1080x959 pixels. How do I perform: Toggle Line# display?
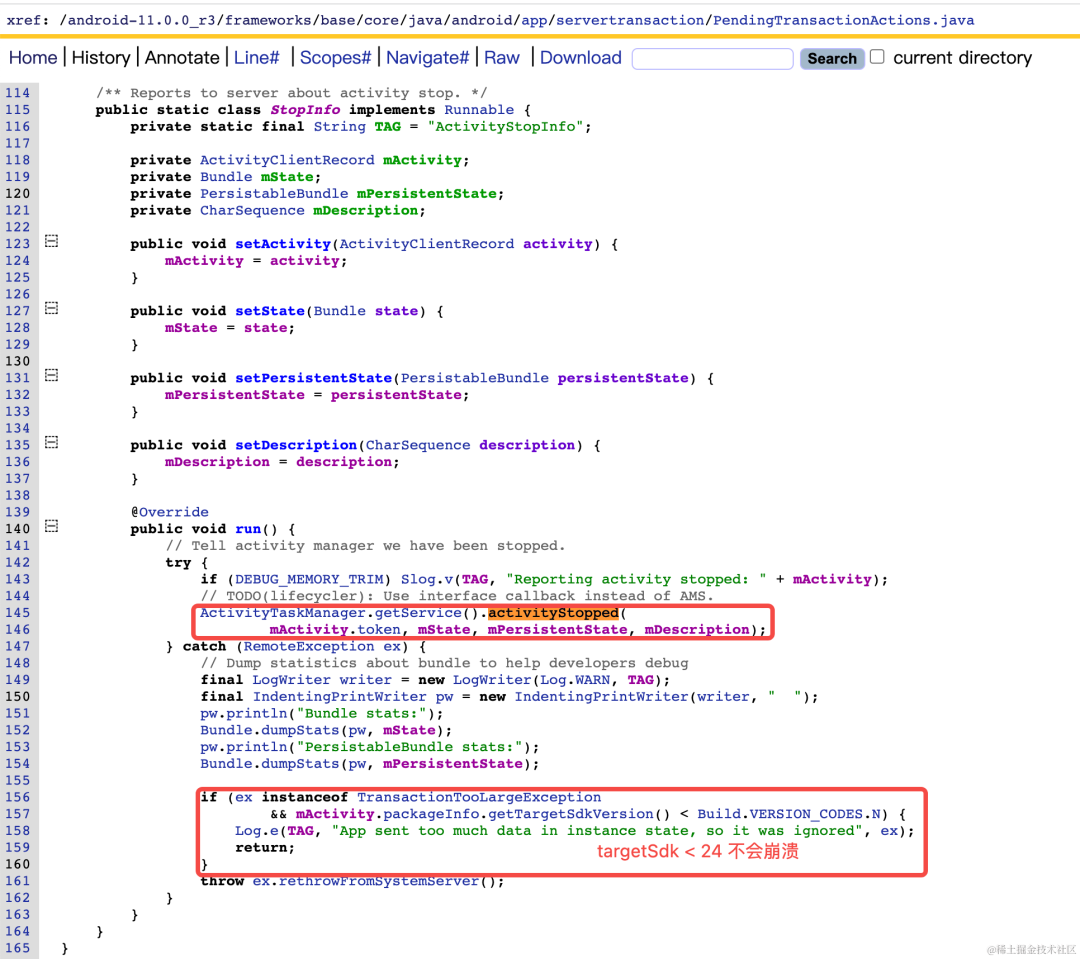click(257, 58)
